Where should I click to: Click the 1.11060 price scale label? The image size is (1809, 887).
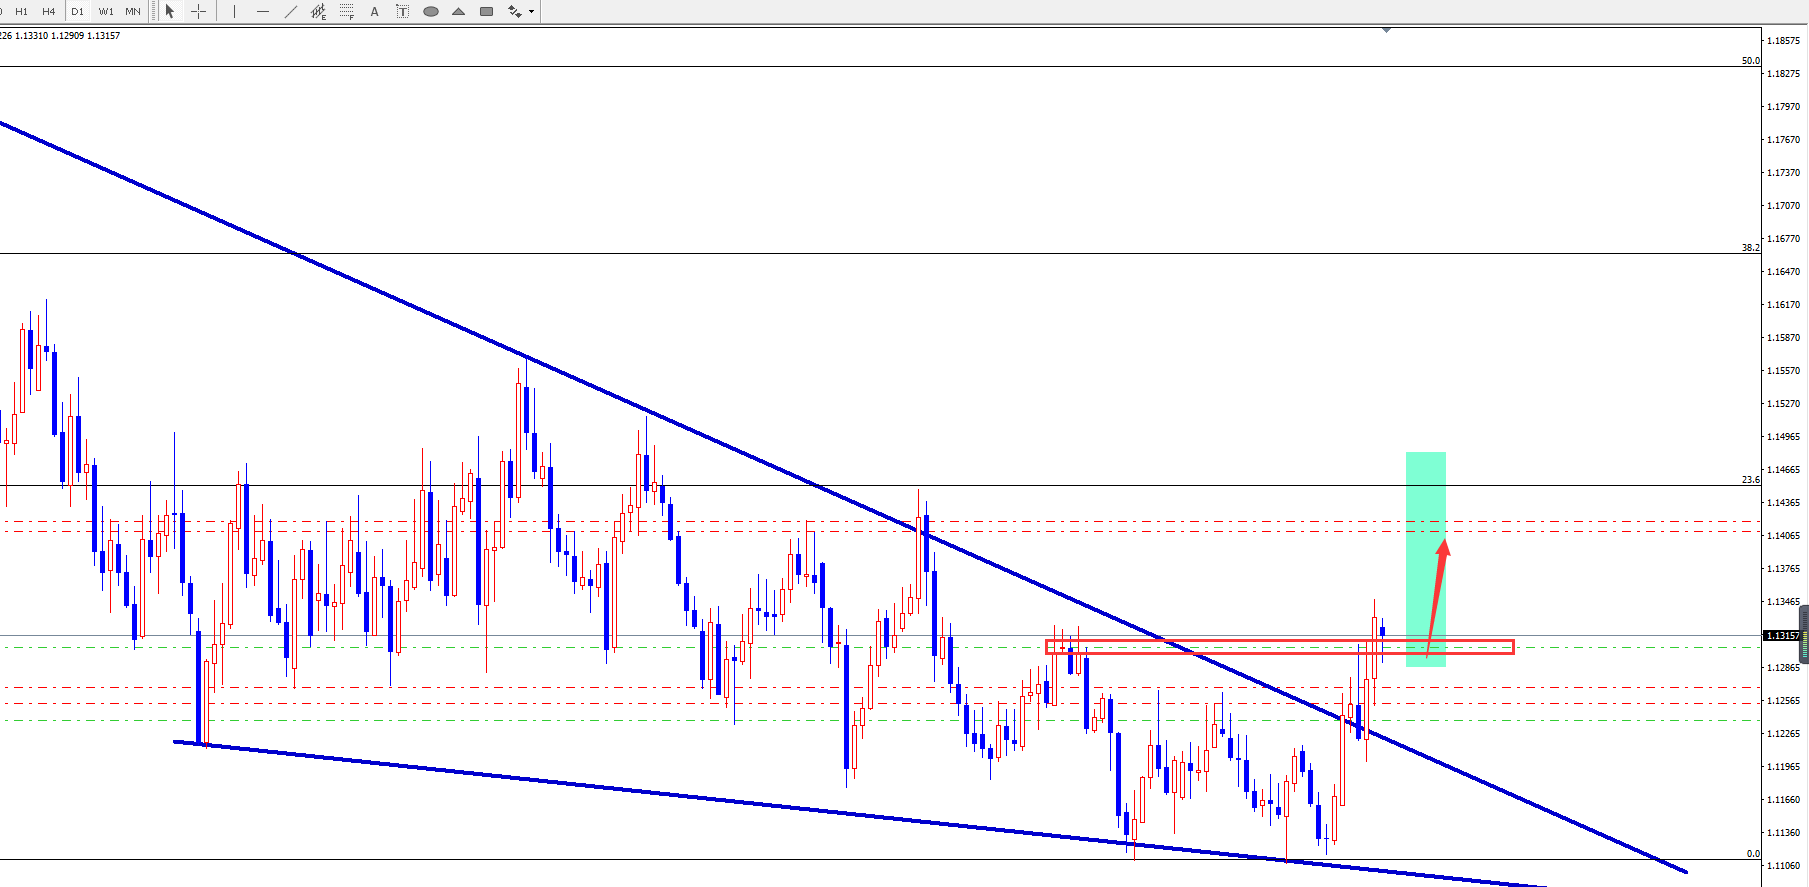(1783, 866)
